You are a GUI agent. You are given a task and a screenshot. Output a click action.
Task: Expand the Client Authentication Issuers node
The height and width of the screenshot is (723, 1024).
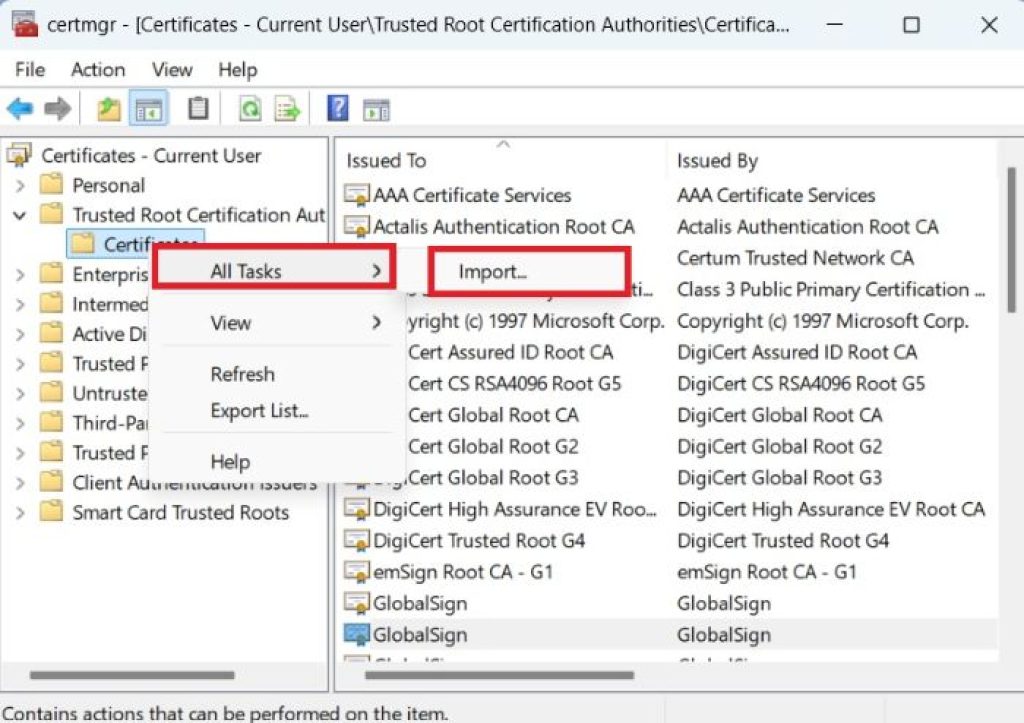pos(20,483)
